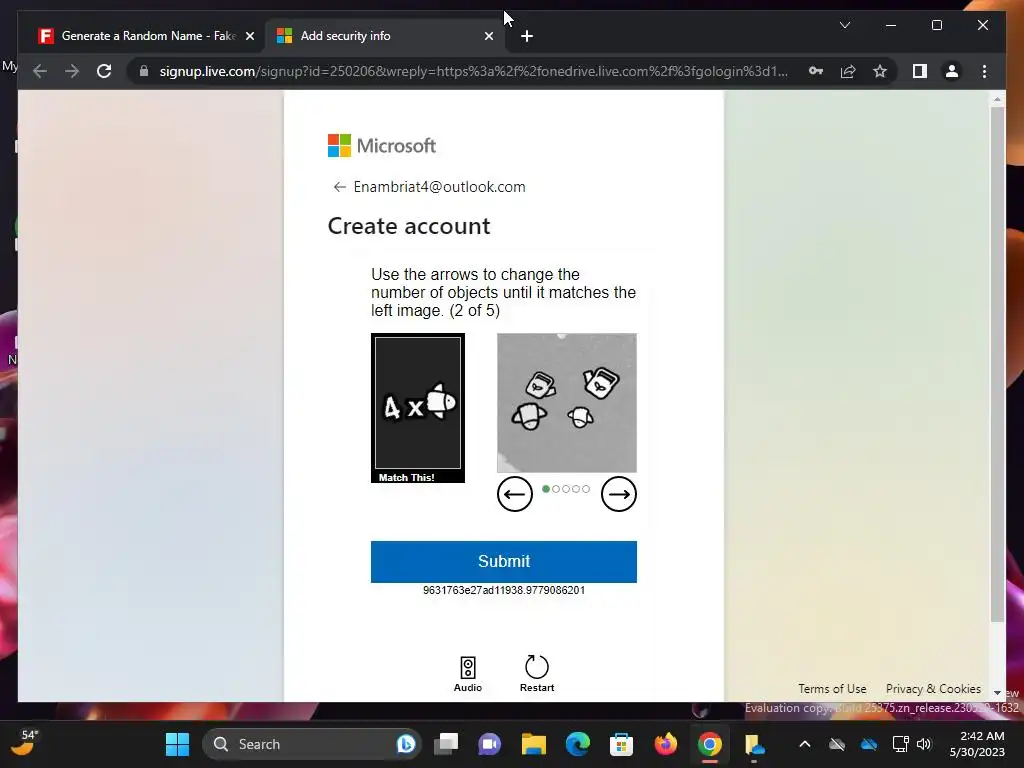Open the Terms of Use link
The height and width of the screenshot is (768, 1024).
[x=832, y=689]
